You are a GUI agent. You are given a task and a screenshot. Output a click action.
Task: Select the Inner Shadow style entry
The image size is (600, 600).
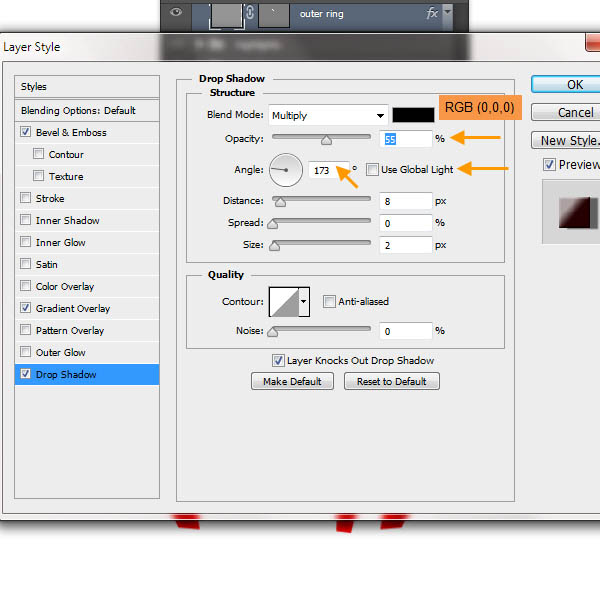pyautogui.click(x=67, y=220)
